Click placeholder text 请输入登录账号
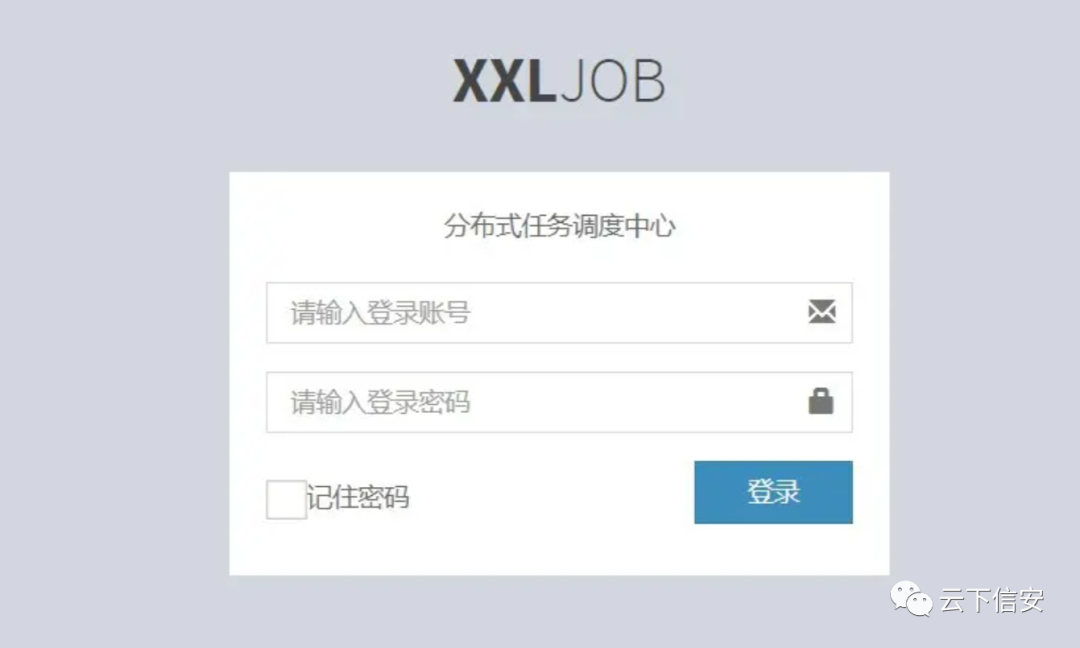Screen dimensions: 1080x648 click(x=380, y=313)
